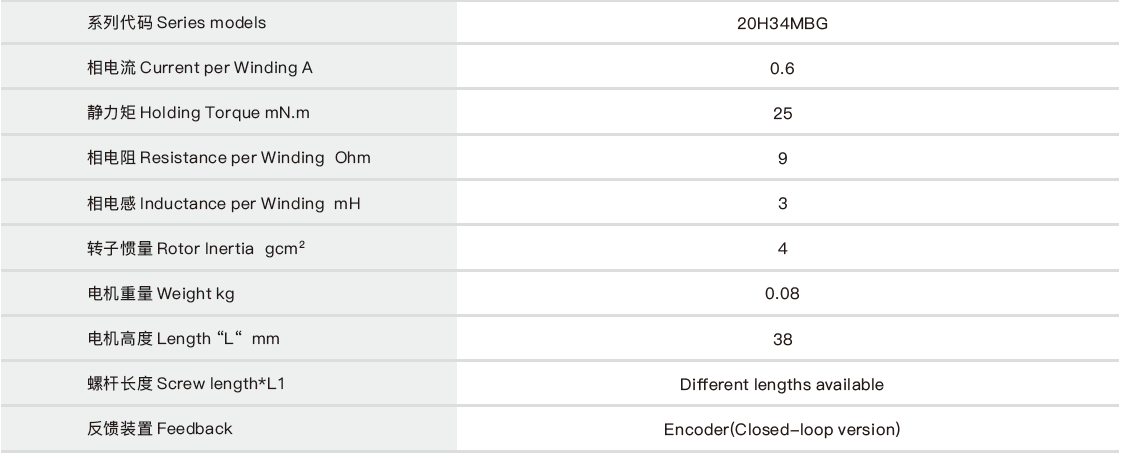Click the Length "L" mm label

coord(183,340)
